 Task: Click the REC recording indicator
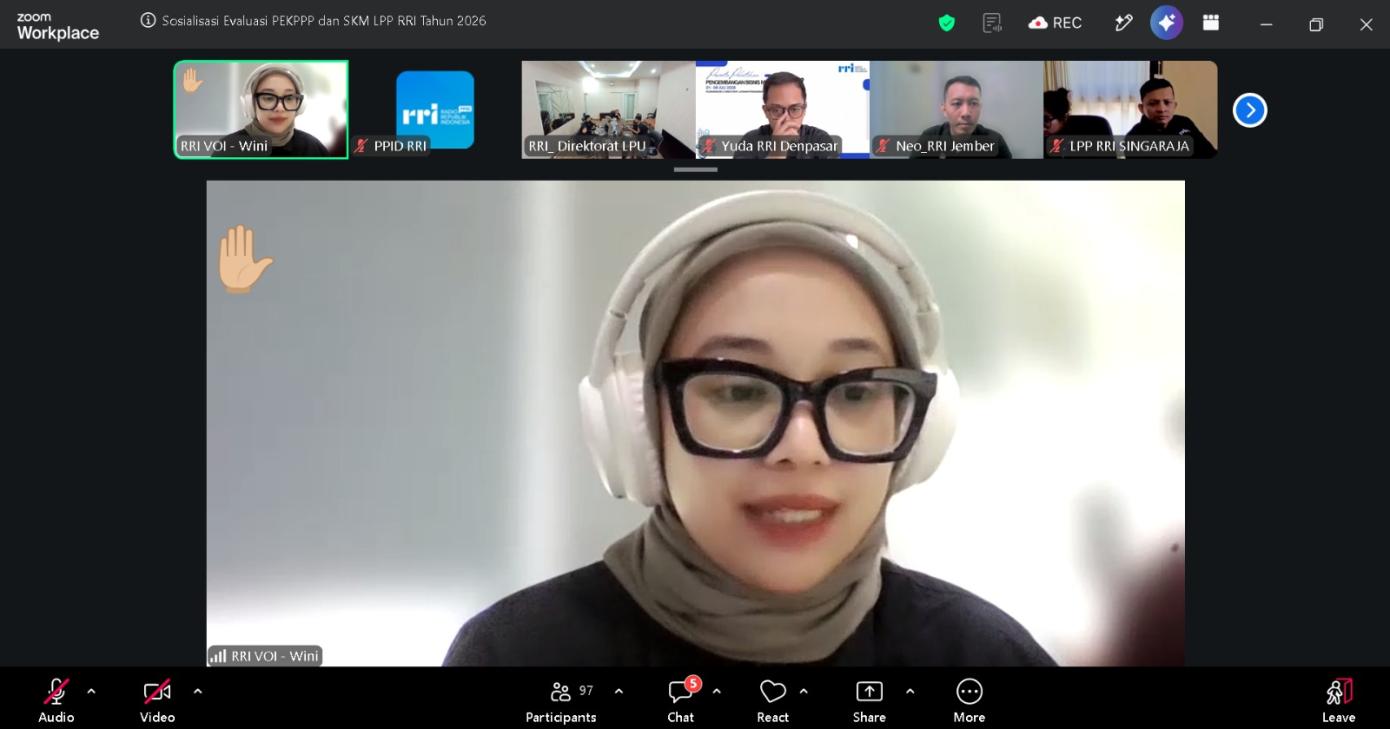click(1055, 22)
